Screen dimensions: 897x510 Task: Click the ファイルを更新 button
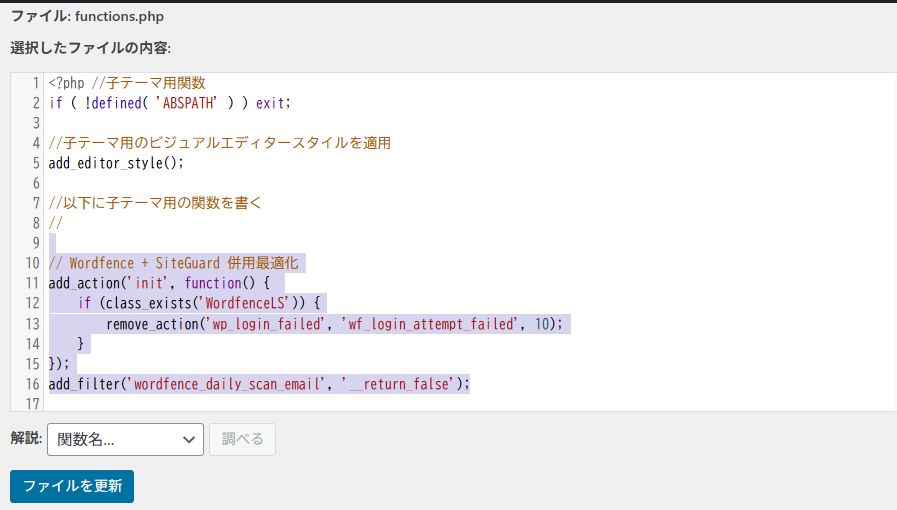(72, 486)
